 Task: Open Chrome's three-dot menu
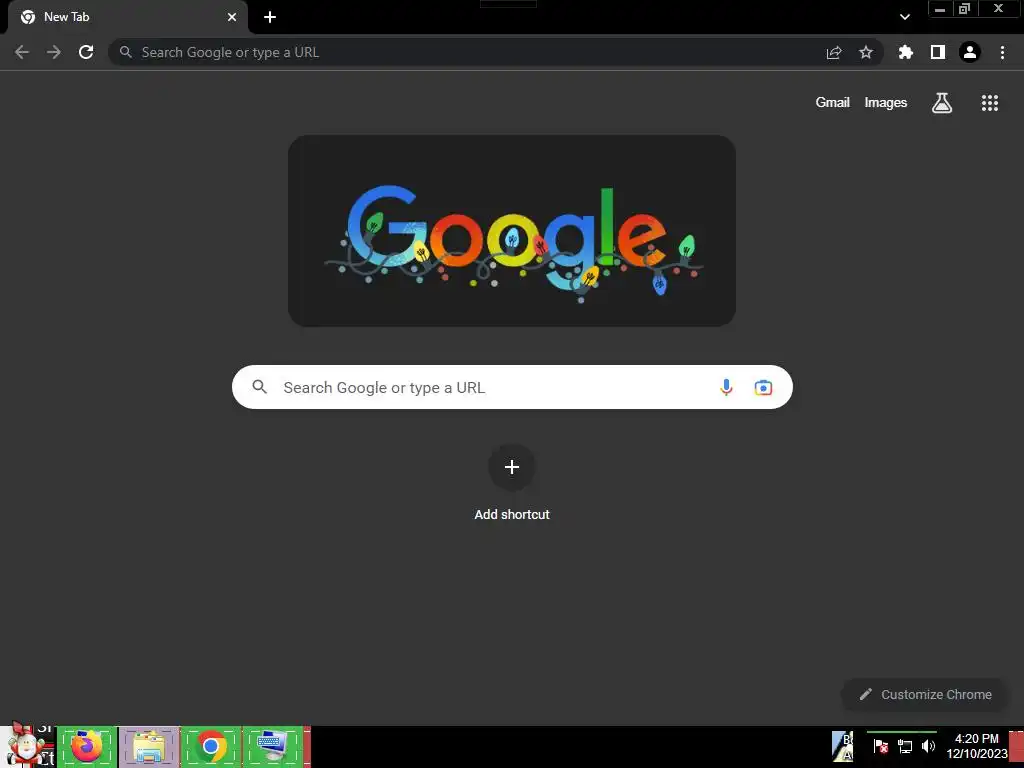pyautogui.click(x=1002, y=52)
